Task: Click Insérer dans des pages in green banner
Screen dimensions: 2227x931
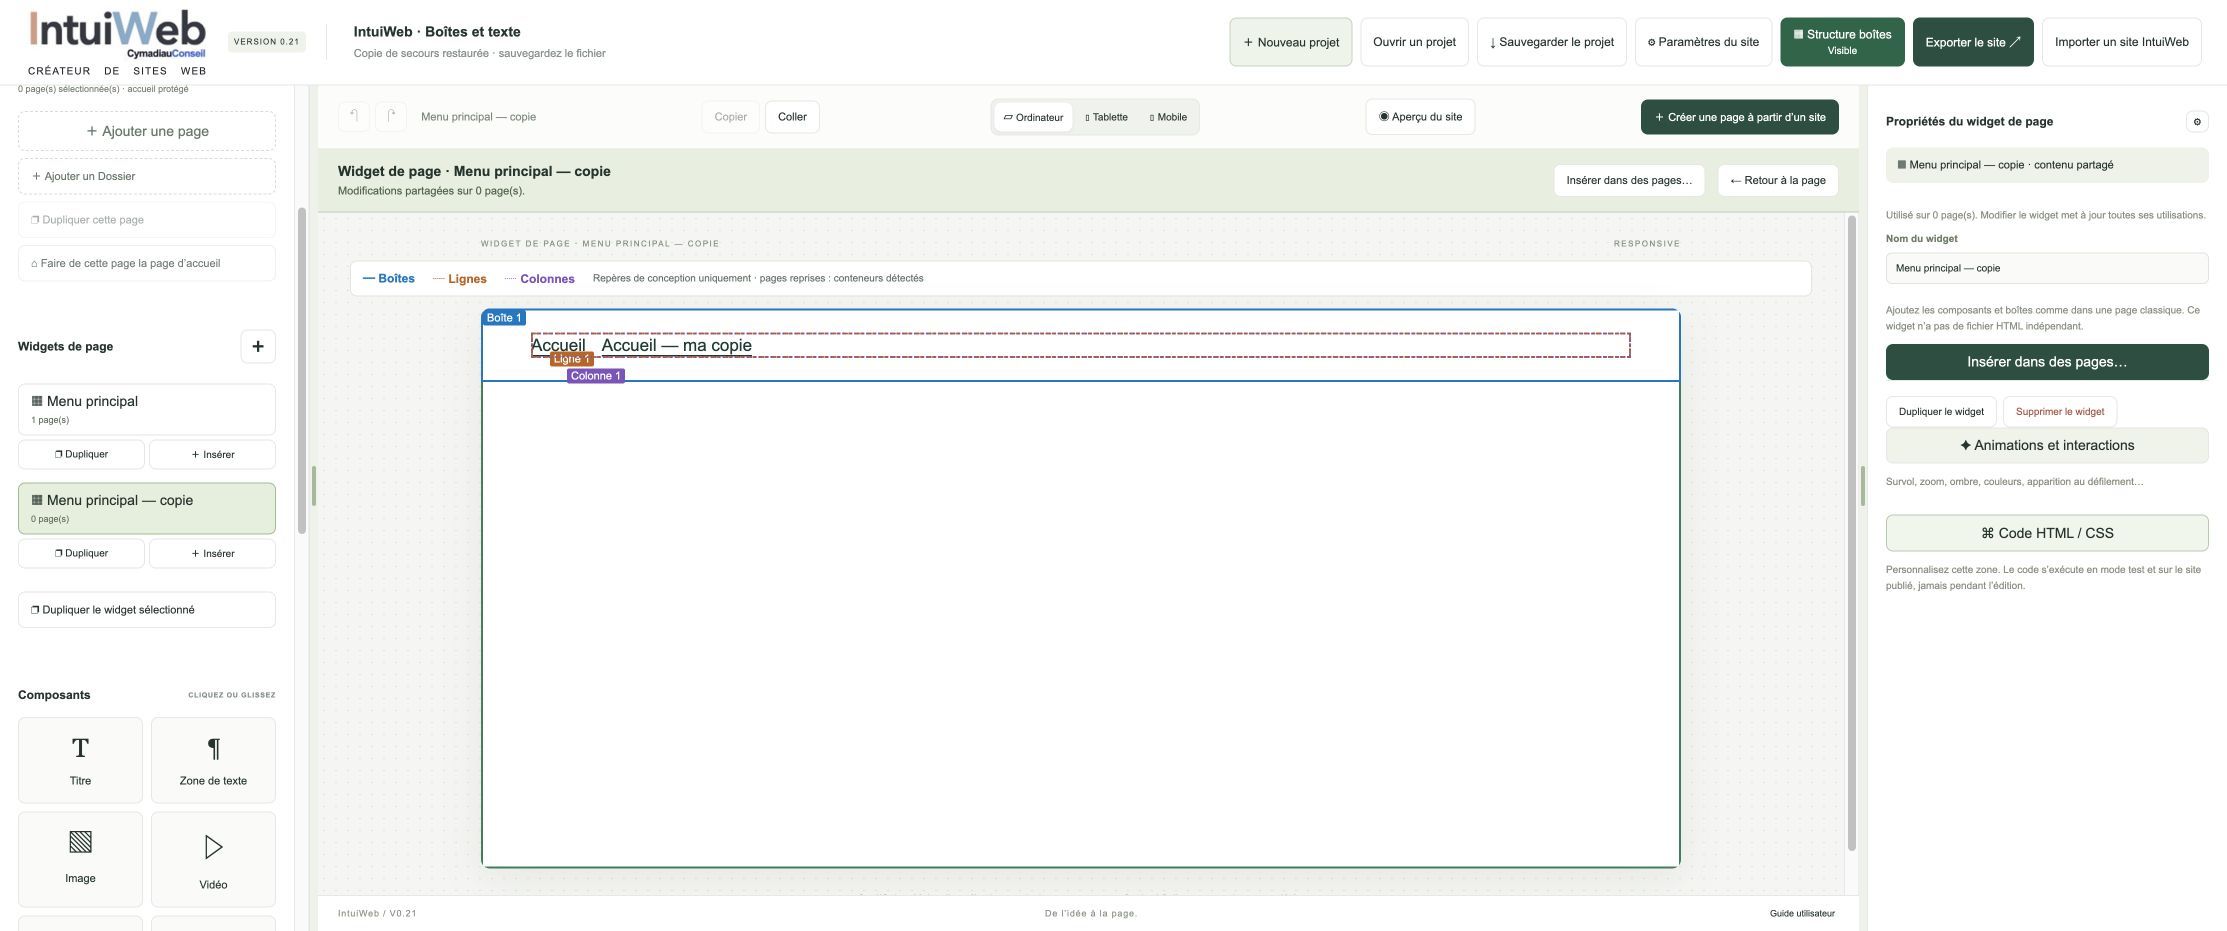Action: [x=1629, y=180]
